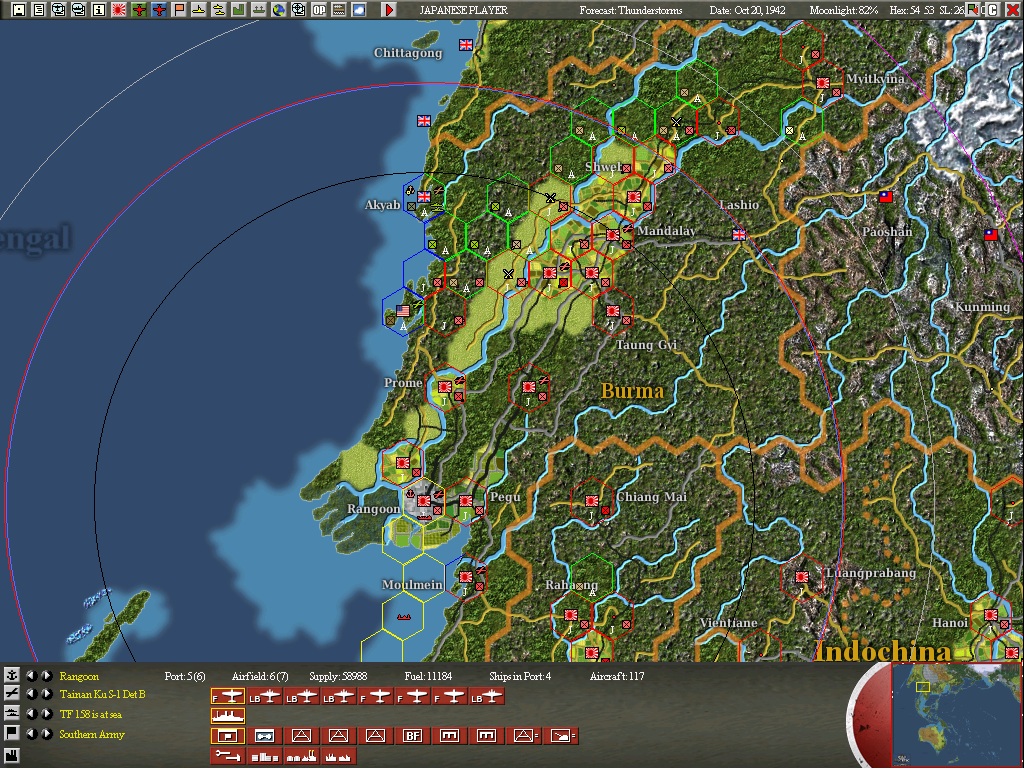Viewport: 1027px width, 770px height.
Task: Select the Mandalay Japanese unit hex
Action: click(x=612, y=235)
